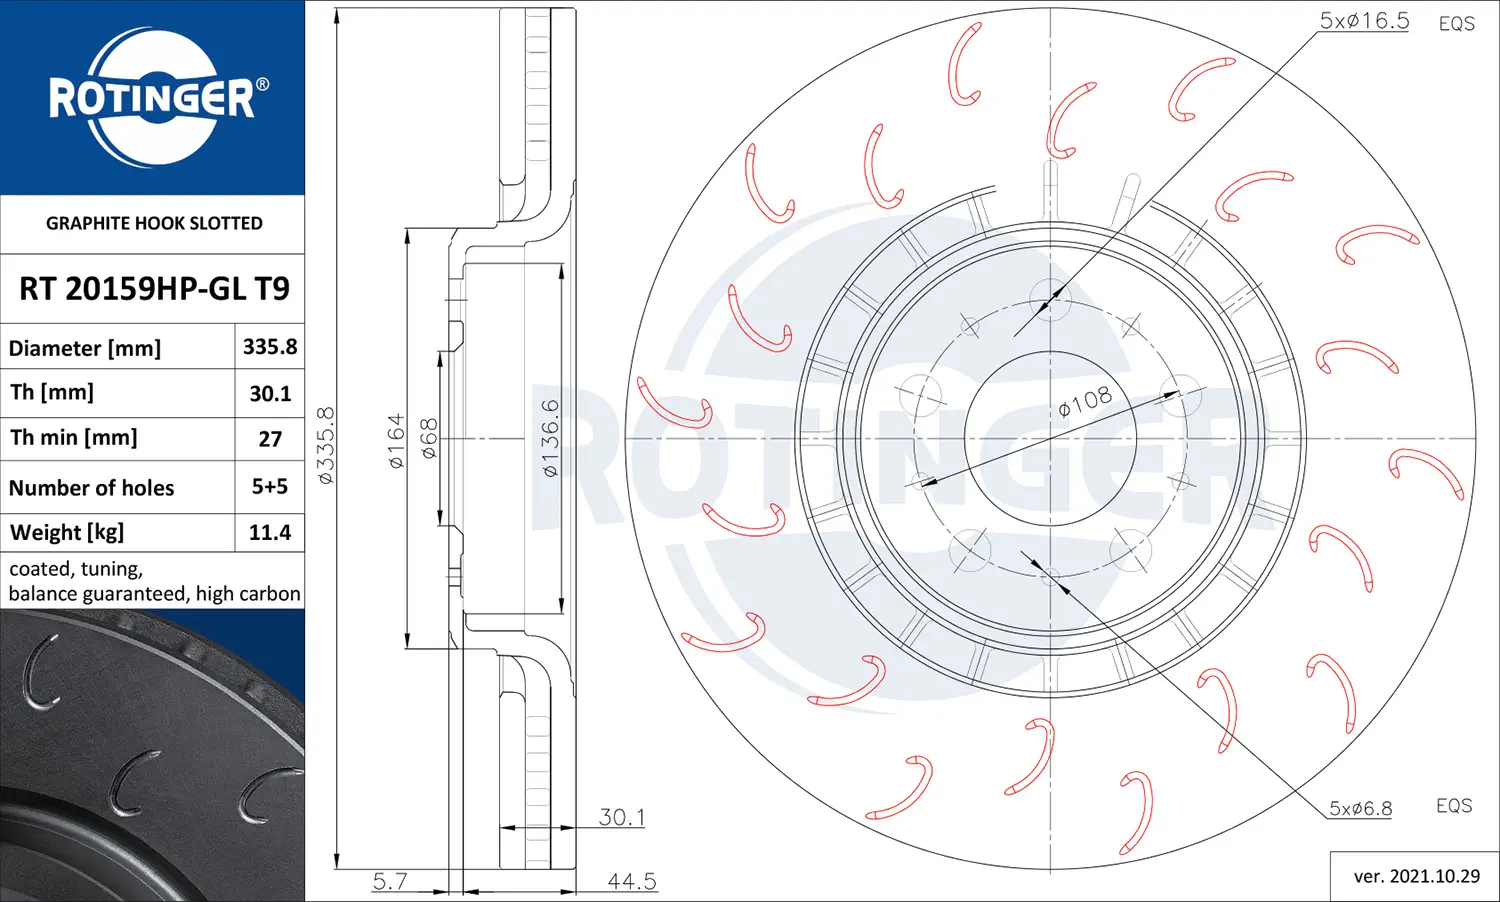Click the Th min value 27
1500x902 pixels.
tap(270, 439)
